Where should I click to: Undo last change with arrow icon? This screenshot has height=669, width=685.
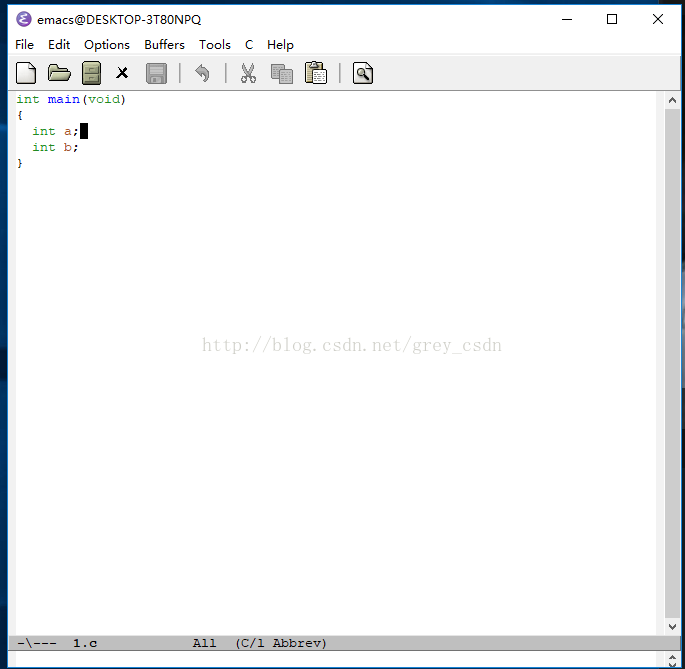coord(202,73)
